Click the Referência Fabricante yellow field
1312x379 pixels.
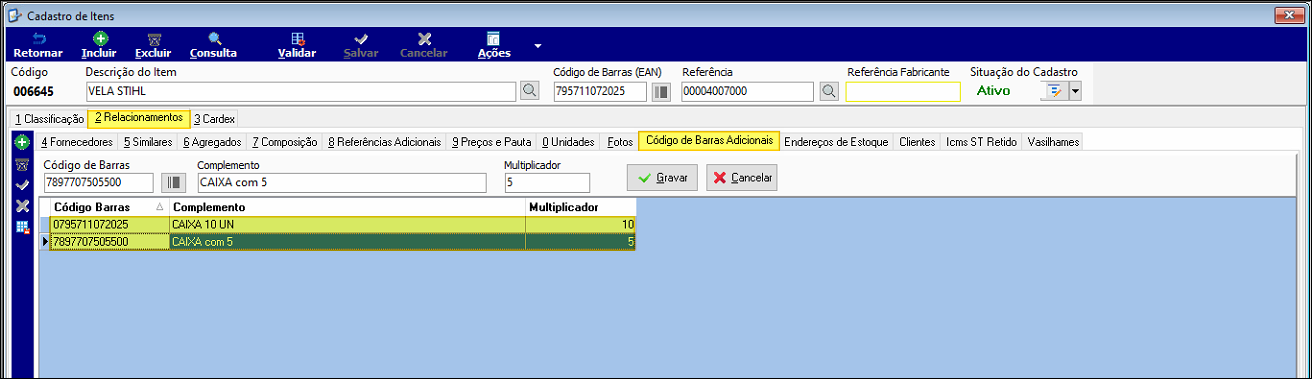pos(903,91)
